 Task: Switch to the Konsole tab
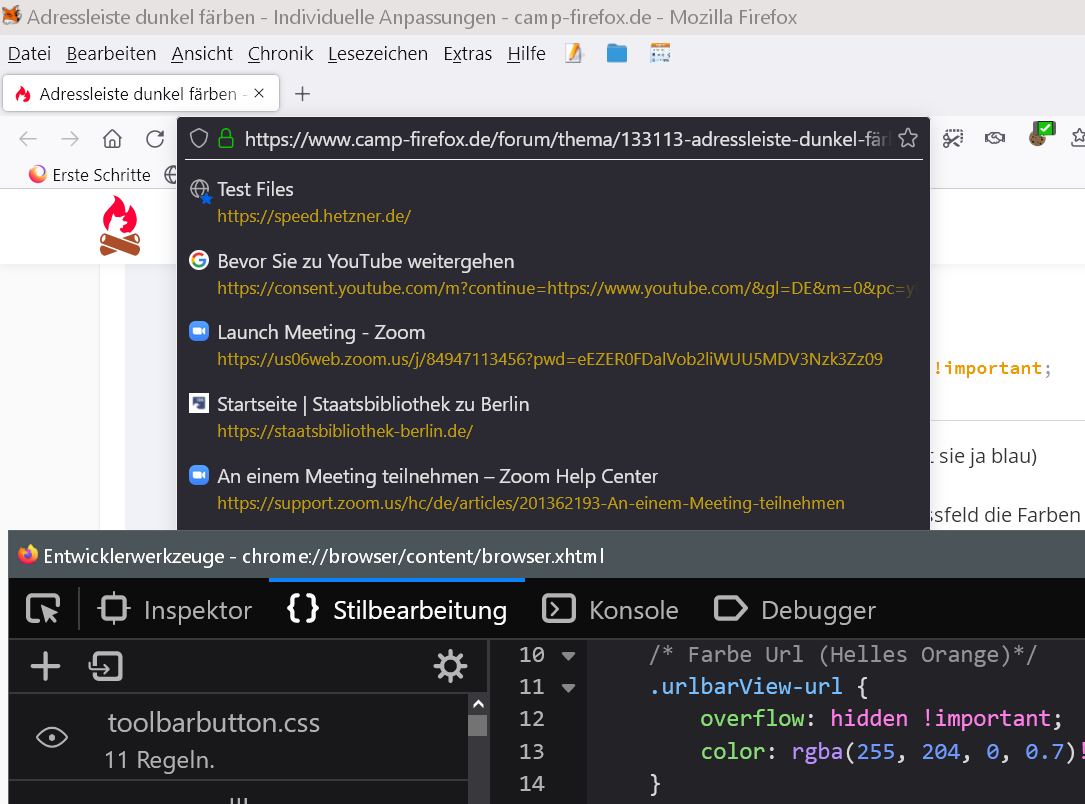(x=610, y=610)
